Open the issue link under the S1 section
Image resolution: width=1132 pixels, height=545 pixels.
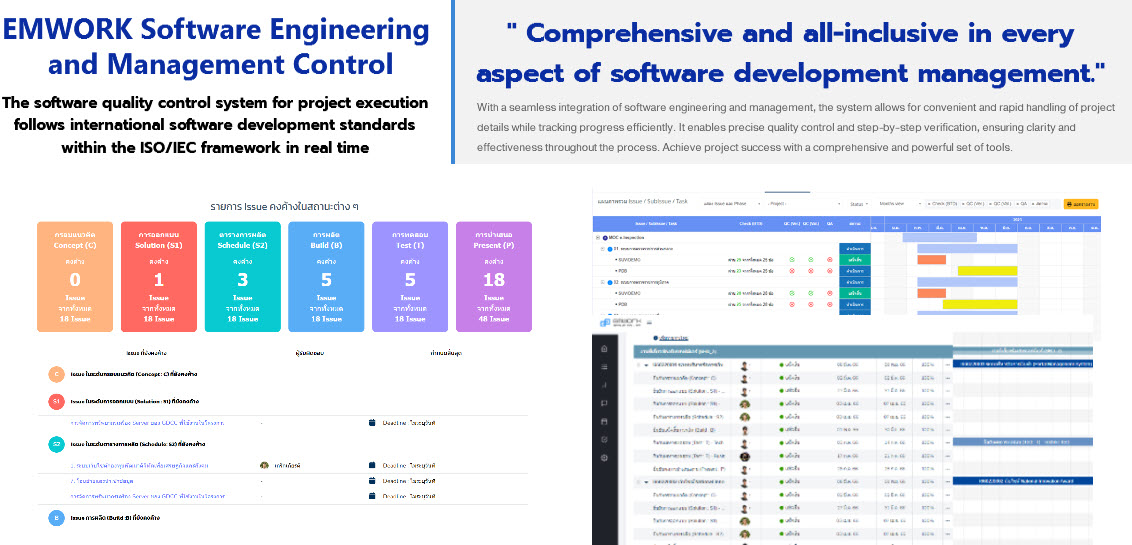click(147, 423)
